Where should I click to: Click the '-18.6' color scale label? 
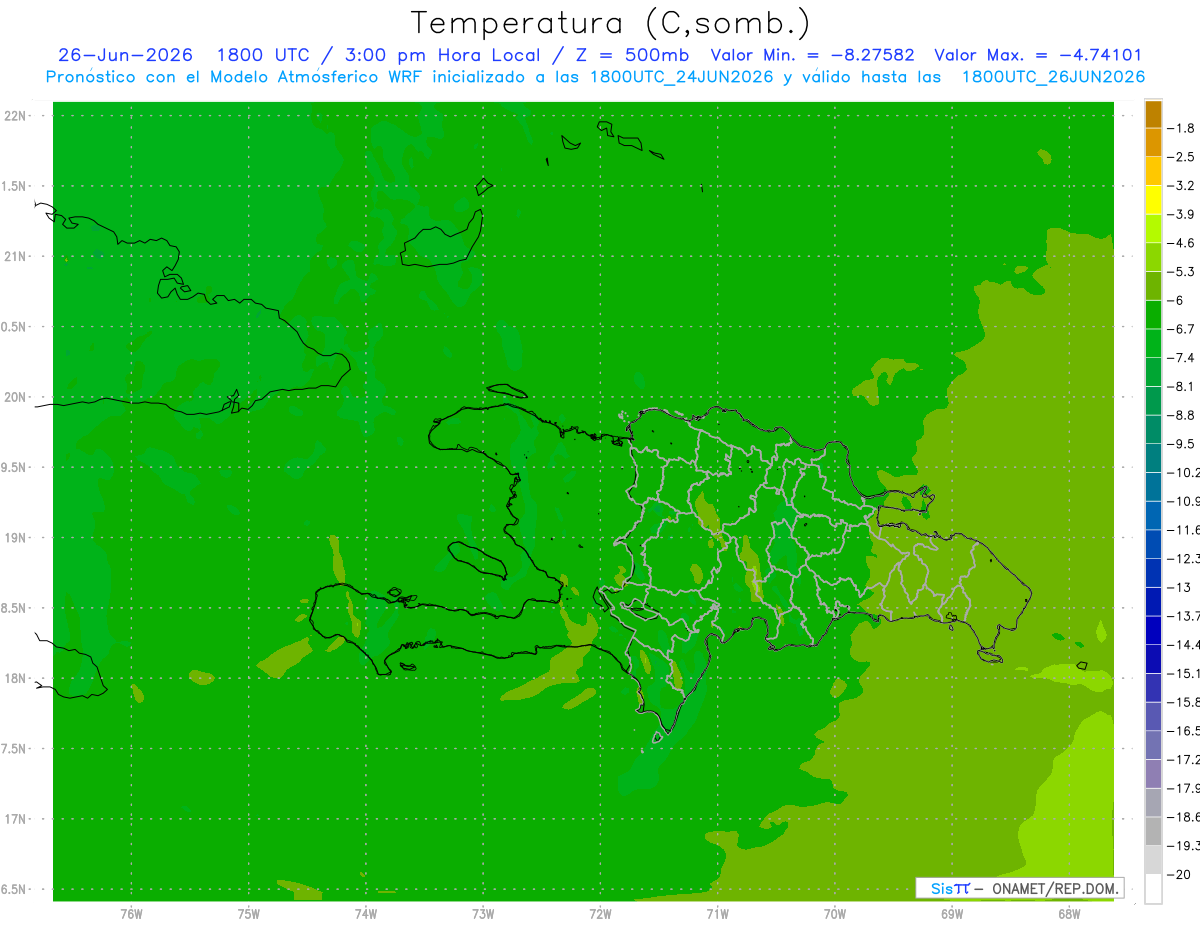point(1184,817)
